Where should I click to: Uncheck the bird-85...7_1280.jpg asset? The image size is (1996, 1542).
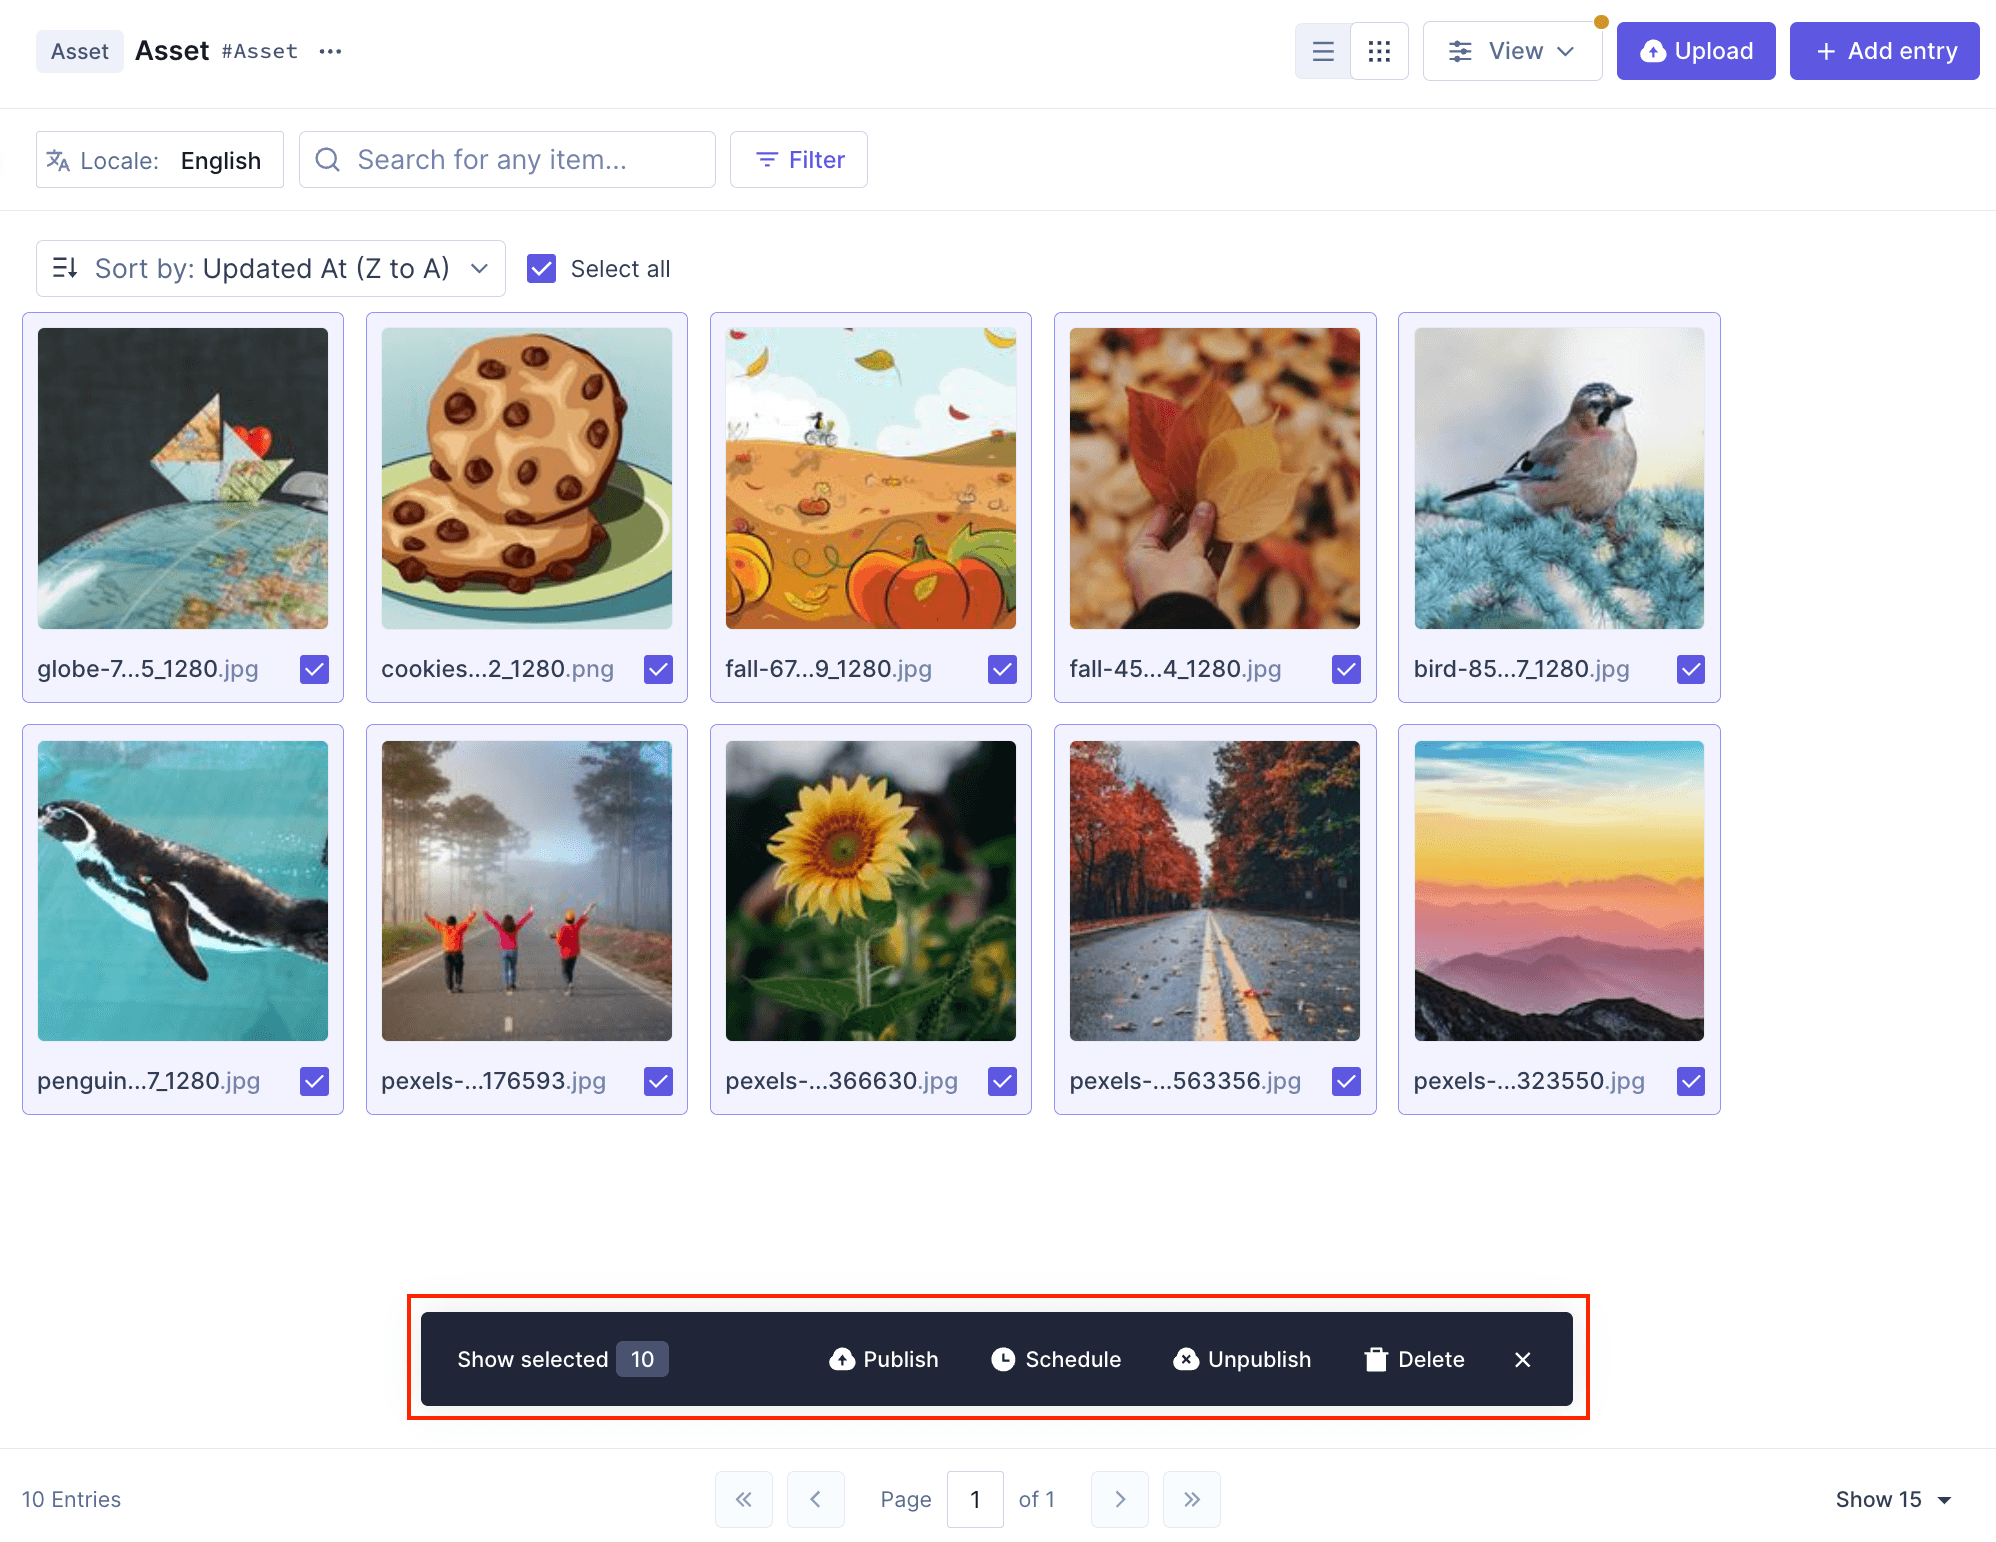tap(1690, 669)
